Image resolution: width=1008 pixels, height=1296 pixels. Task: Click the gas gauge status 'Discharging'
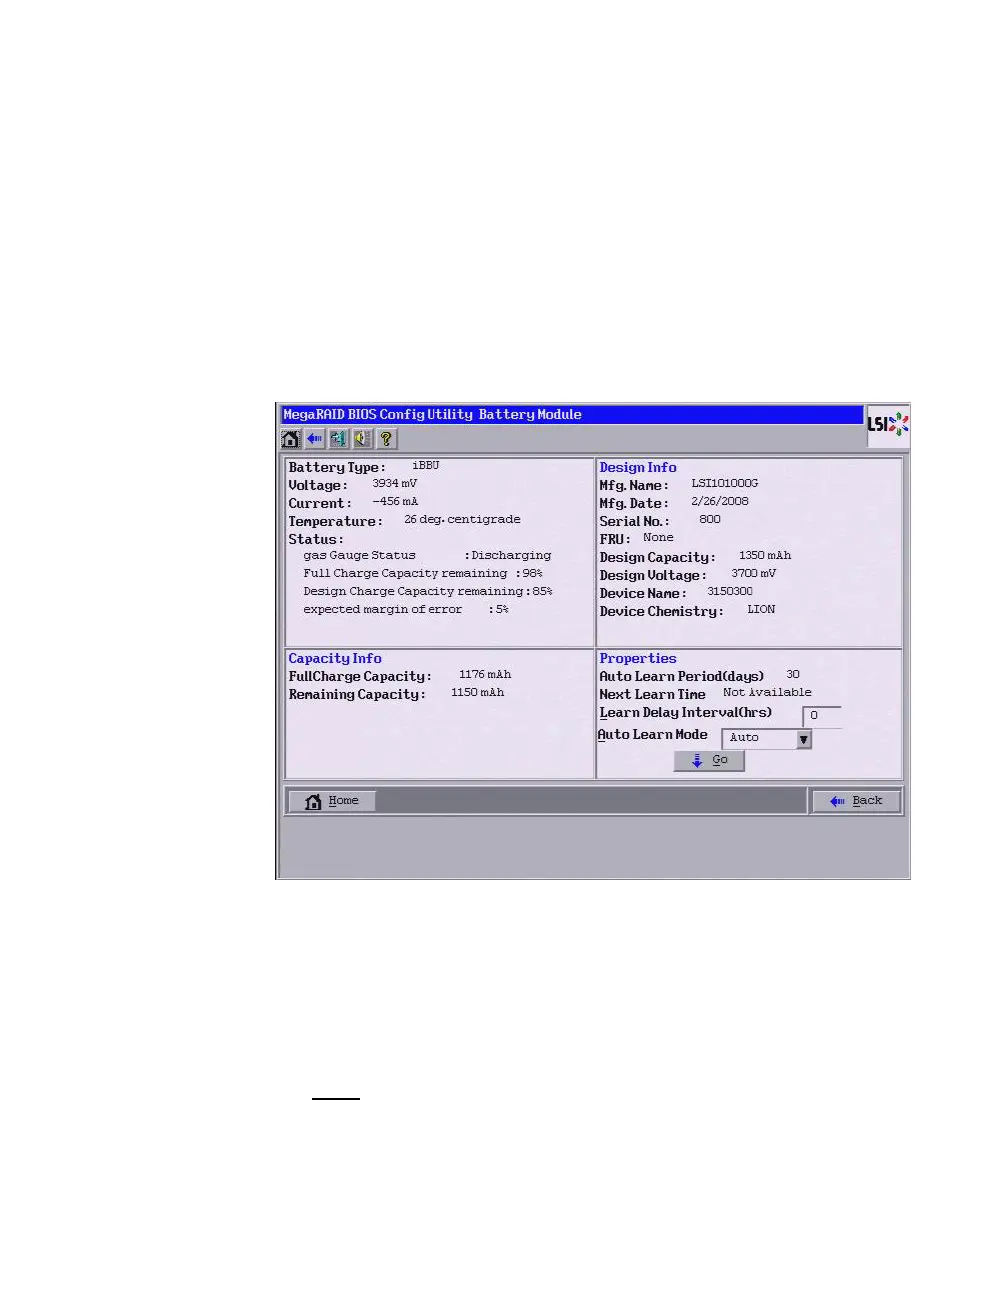click(x=511, y=556)
